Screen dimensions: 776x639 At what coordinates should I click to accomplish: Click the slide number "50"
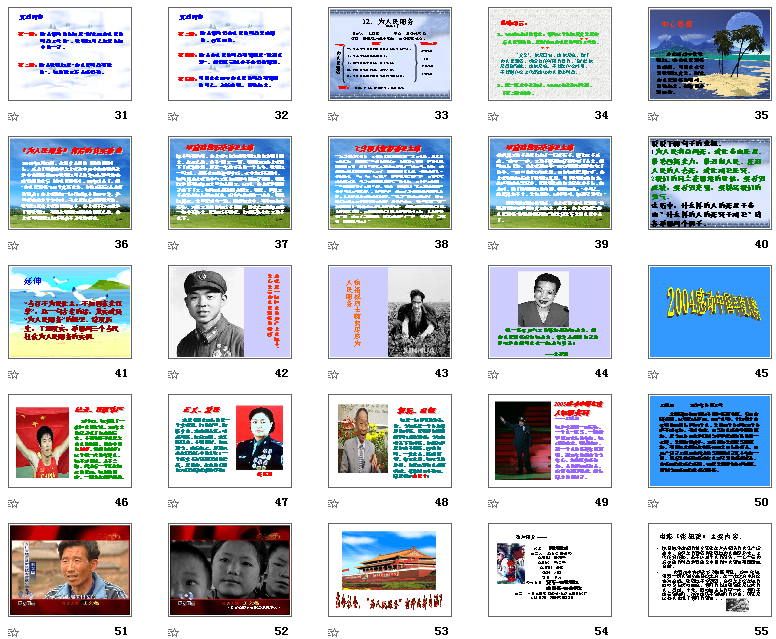click(761, 502)
